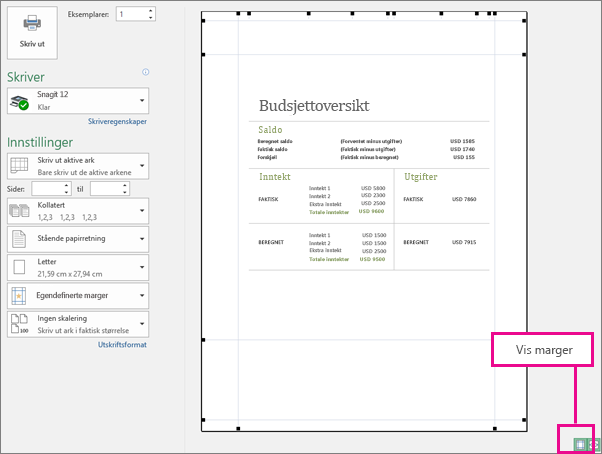Viewport: 602px width, 454px height.
Task: Click the zoom-to-page icon at bottom right
Action: pyautogui.click(x=594, y=444)
